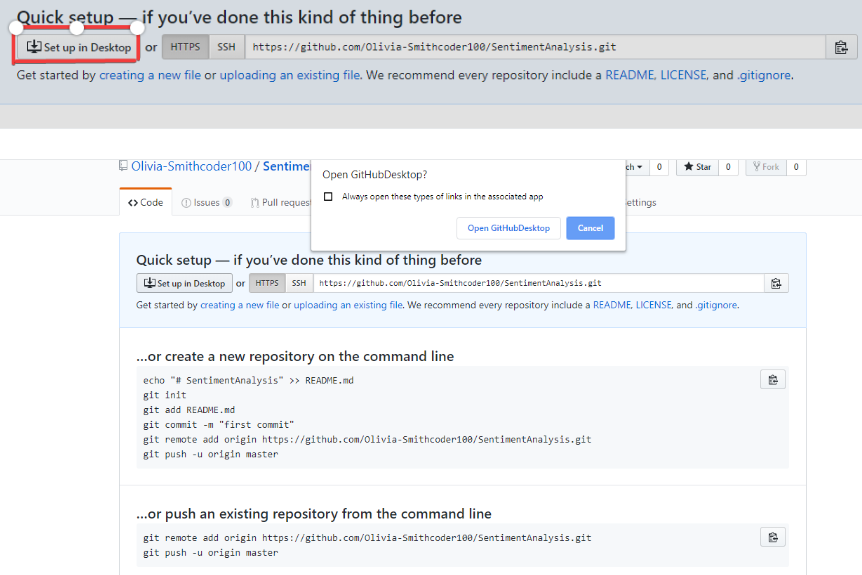
Task: Click Open GitHubDesktop in the dialog
Action: [509, 228]
